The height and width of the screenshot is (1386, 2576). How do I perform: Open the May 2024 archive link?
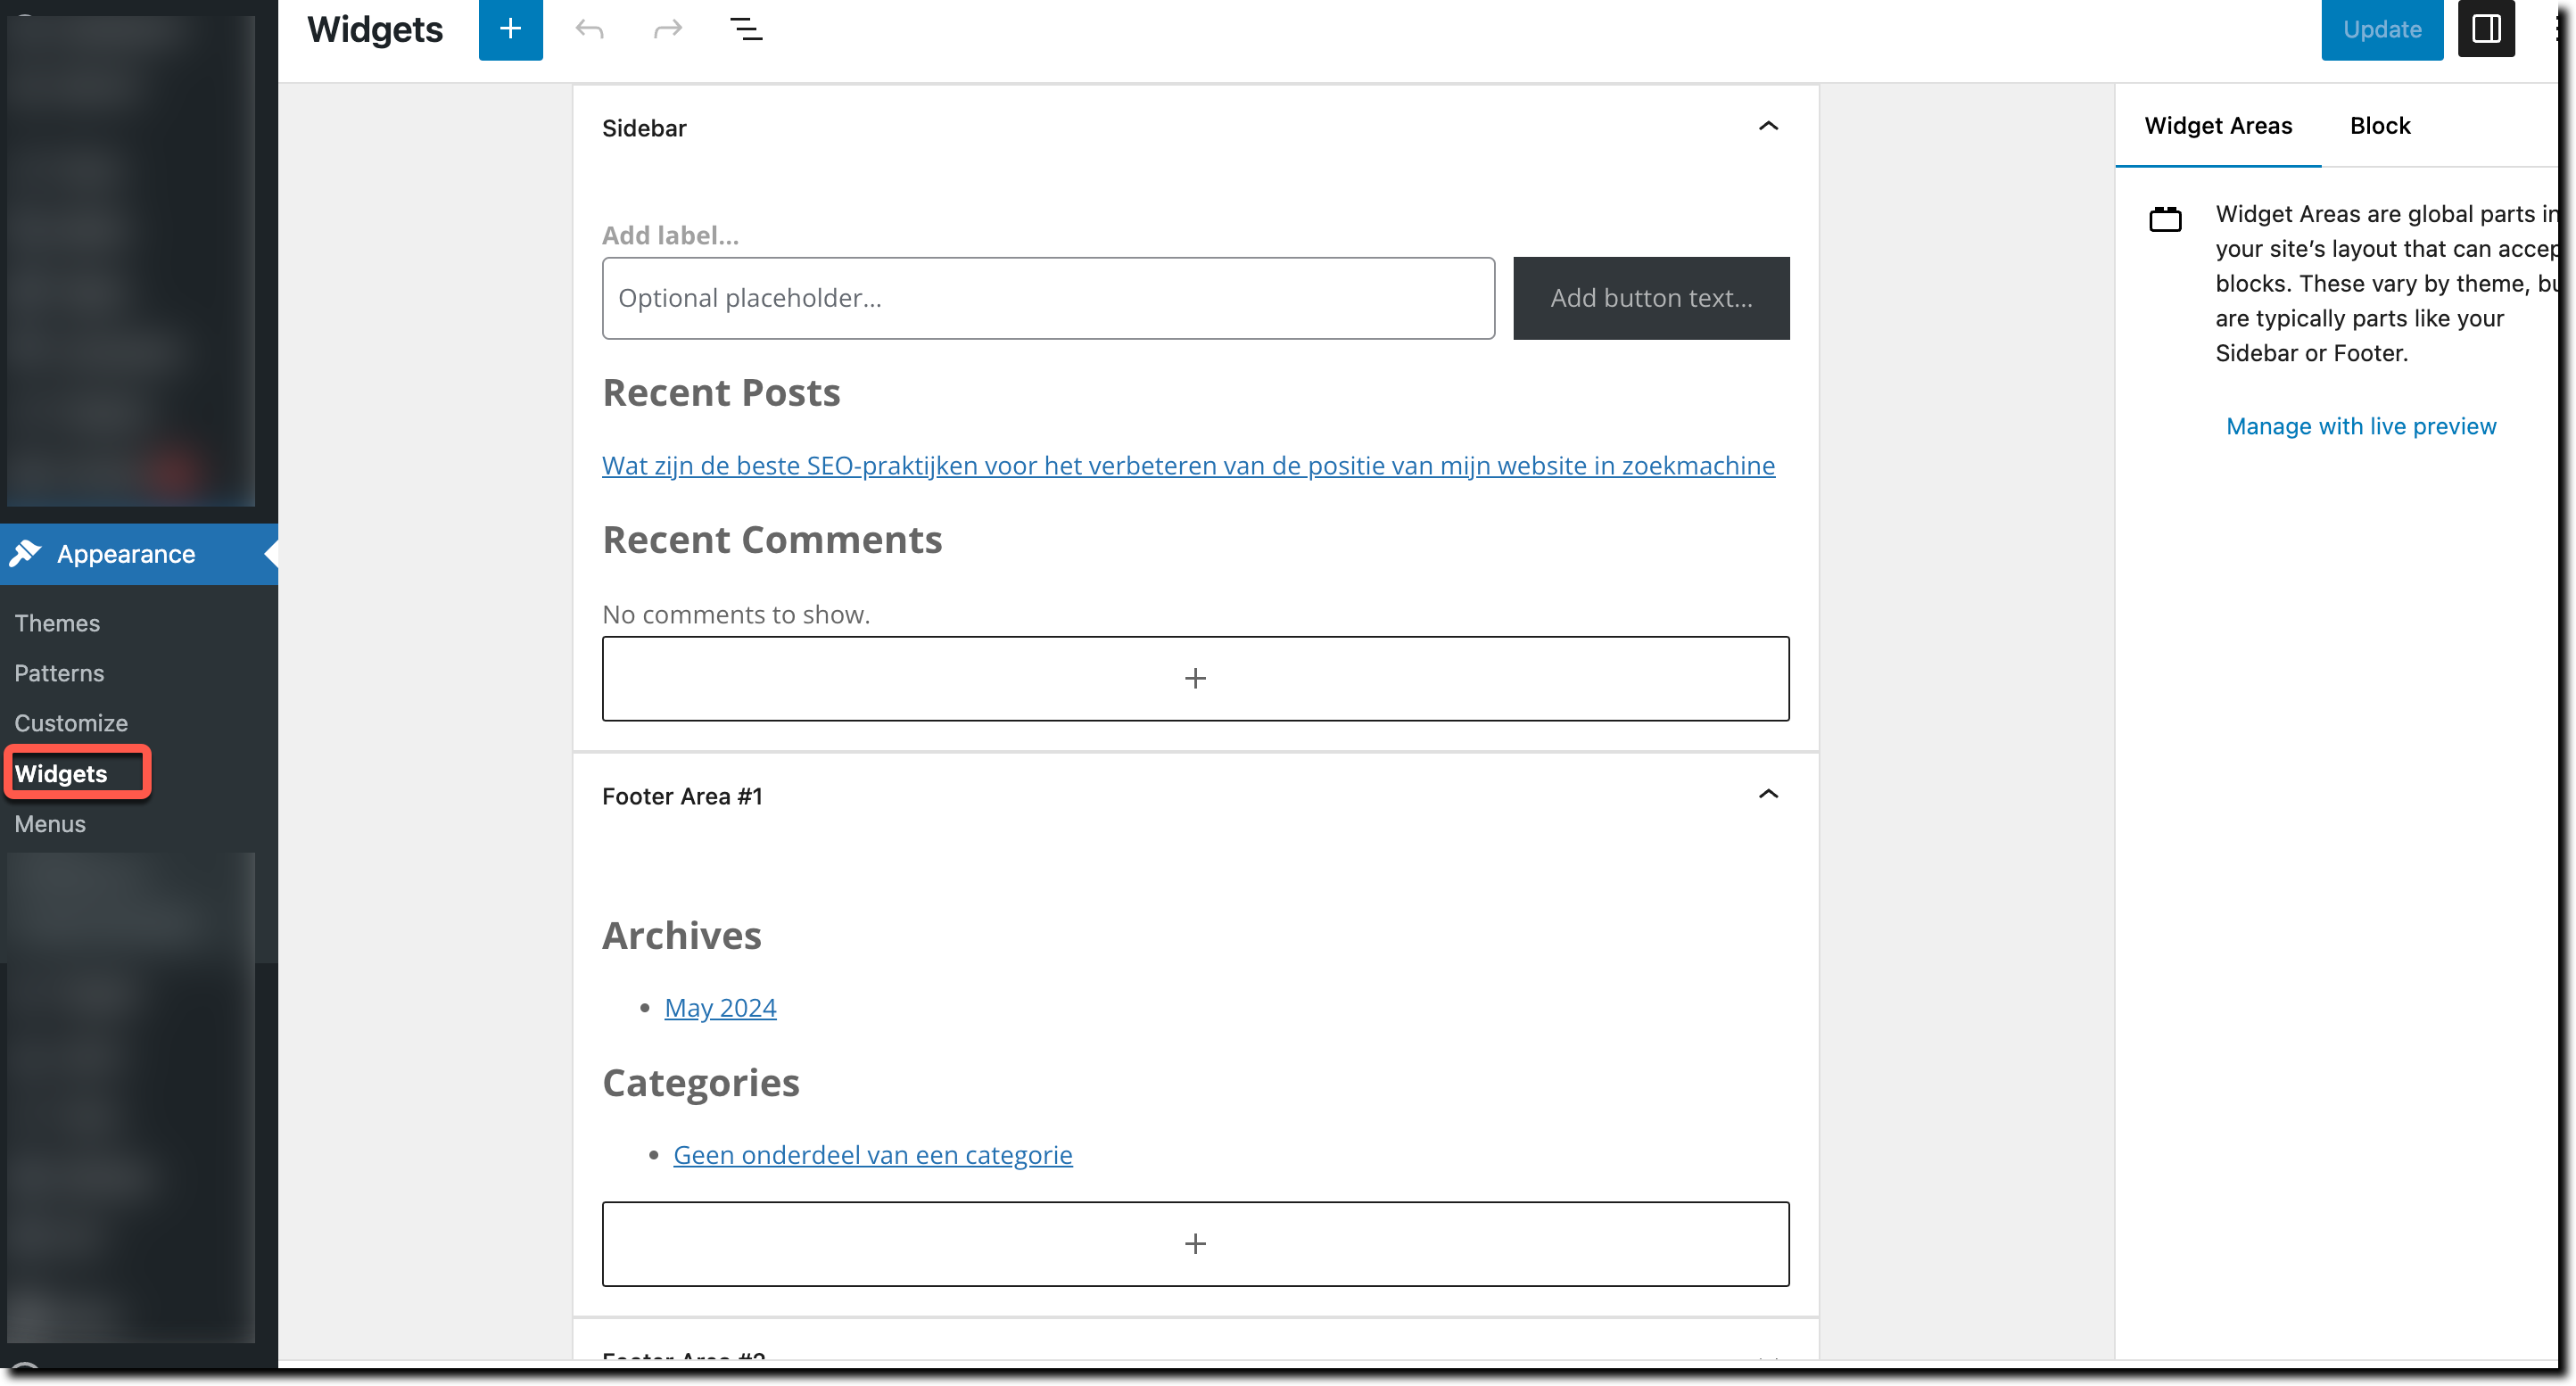[x=720, y=1007]
